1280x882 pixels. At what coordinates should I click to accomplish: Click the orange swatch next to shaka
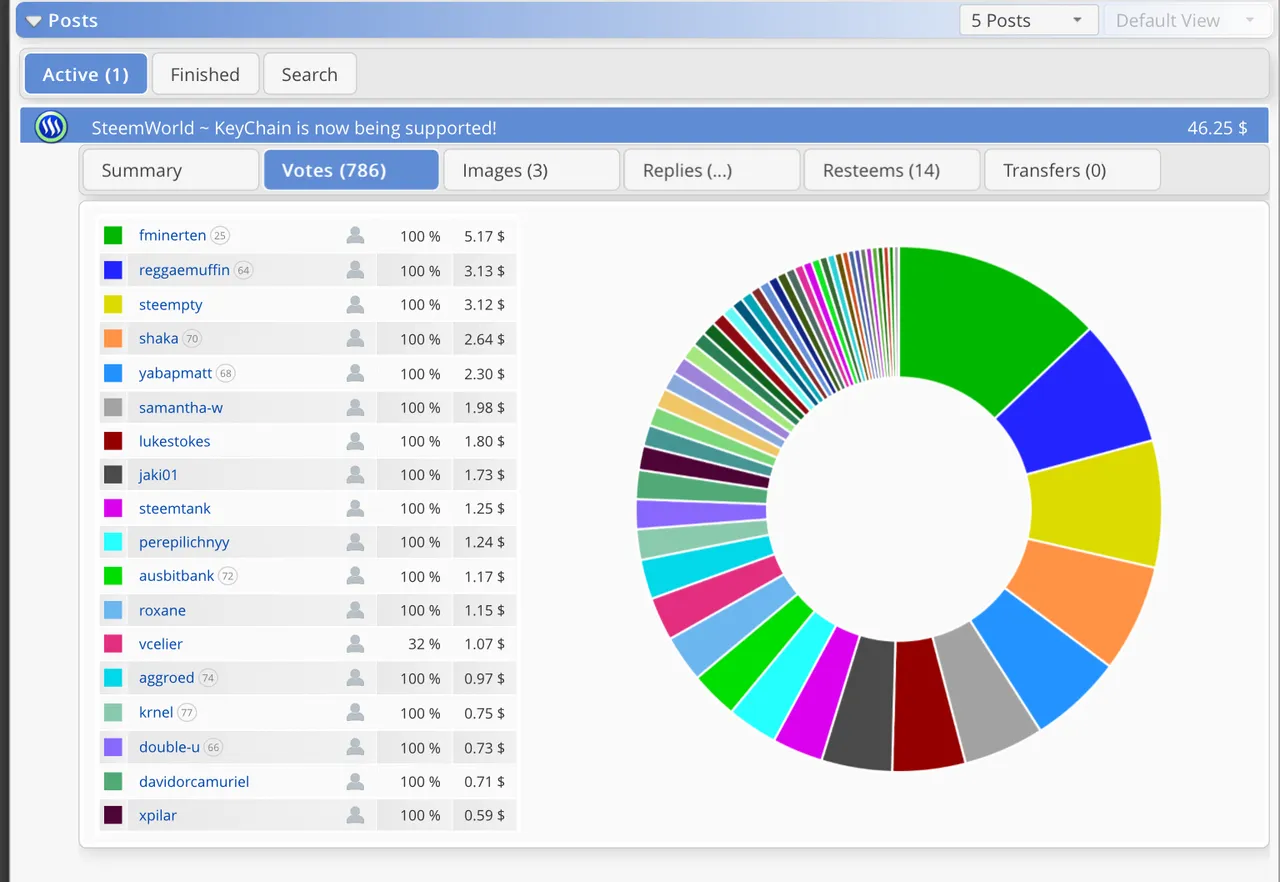coord(113,338)
